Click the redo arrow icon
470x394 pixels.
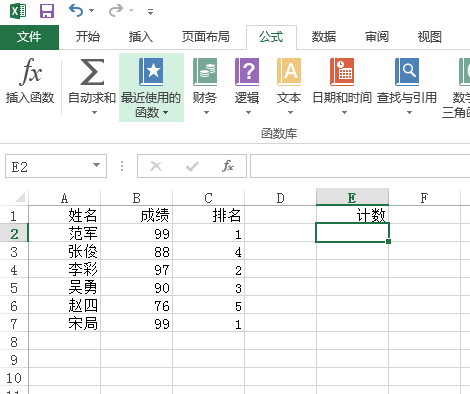tap(116, 11)
